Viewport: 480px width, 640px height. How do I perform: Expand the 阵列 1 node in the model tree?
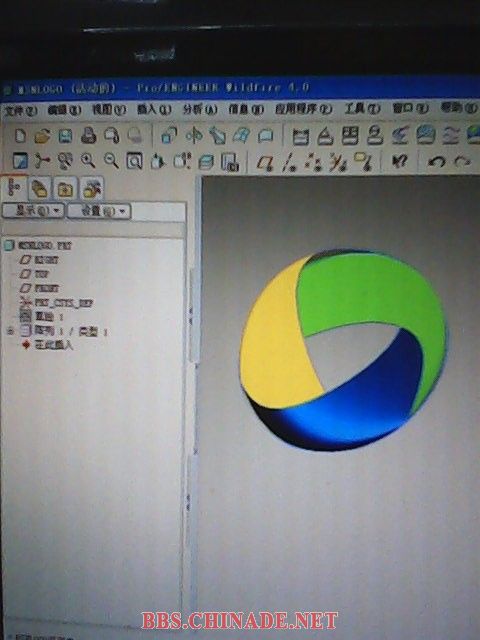click(11, 331)
